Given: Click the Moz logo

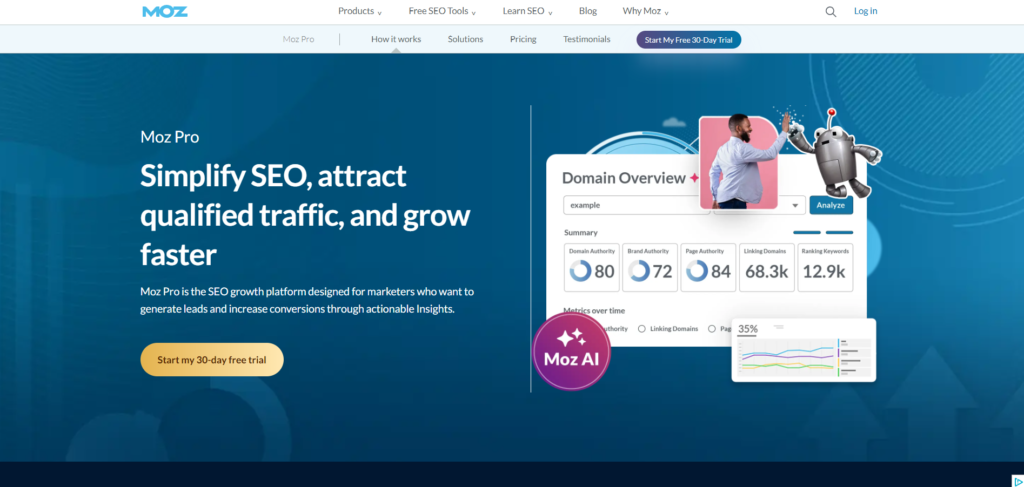Looking at the screenshot, I should pyautogui.click(x=165, y=11).
